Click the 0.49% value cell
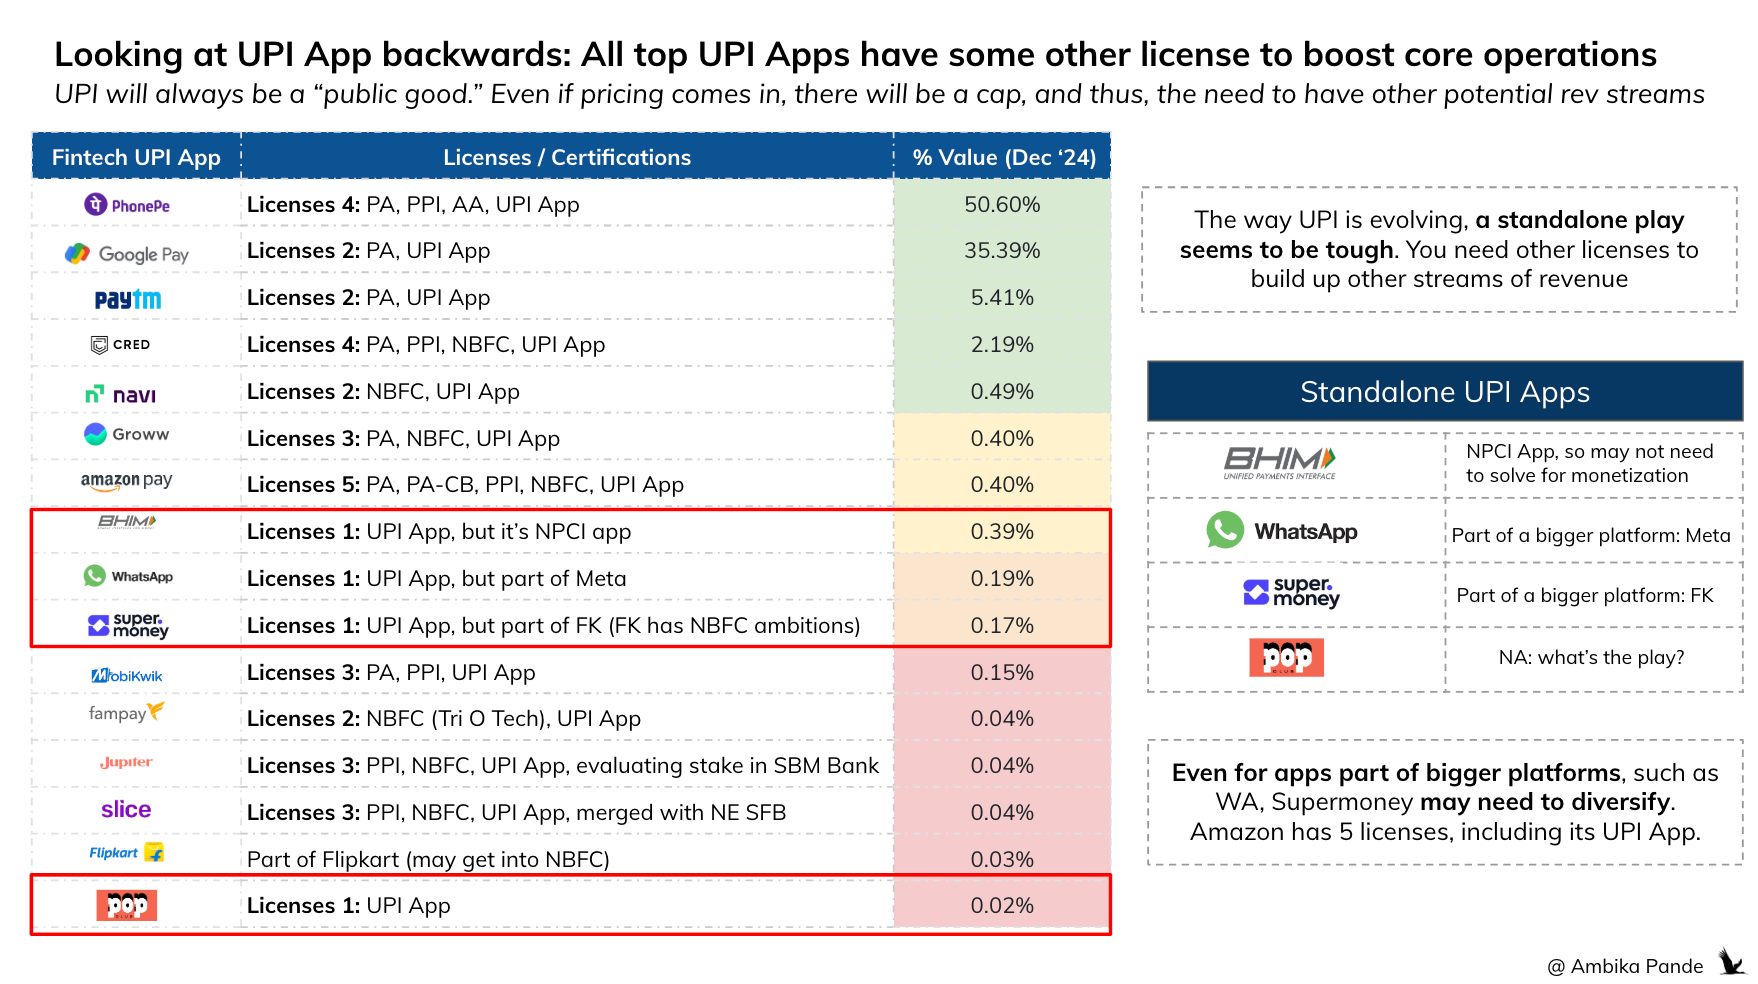This screenshot has width=1758, height=984. (x=1002, y=391)
